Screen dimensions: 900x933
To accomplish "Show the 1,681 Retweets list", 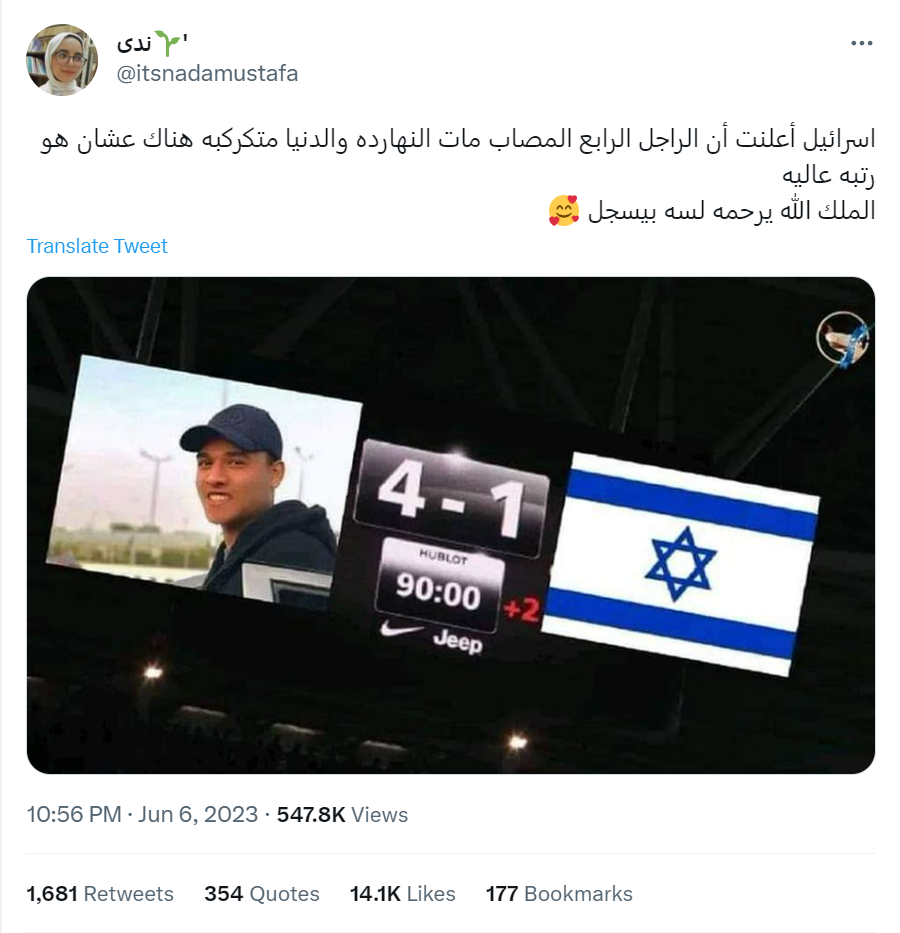I will click(x=100, y=893).
